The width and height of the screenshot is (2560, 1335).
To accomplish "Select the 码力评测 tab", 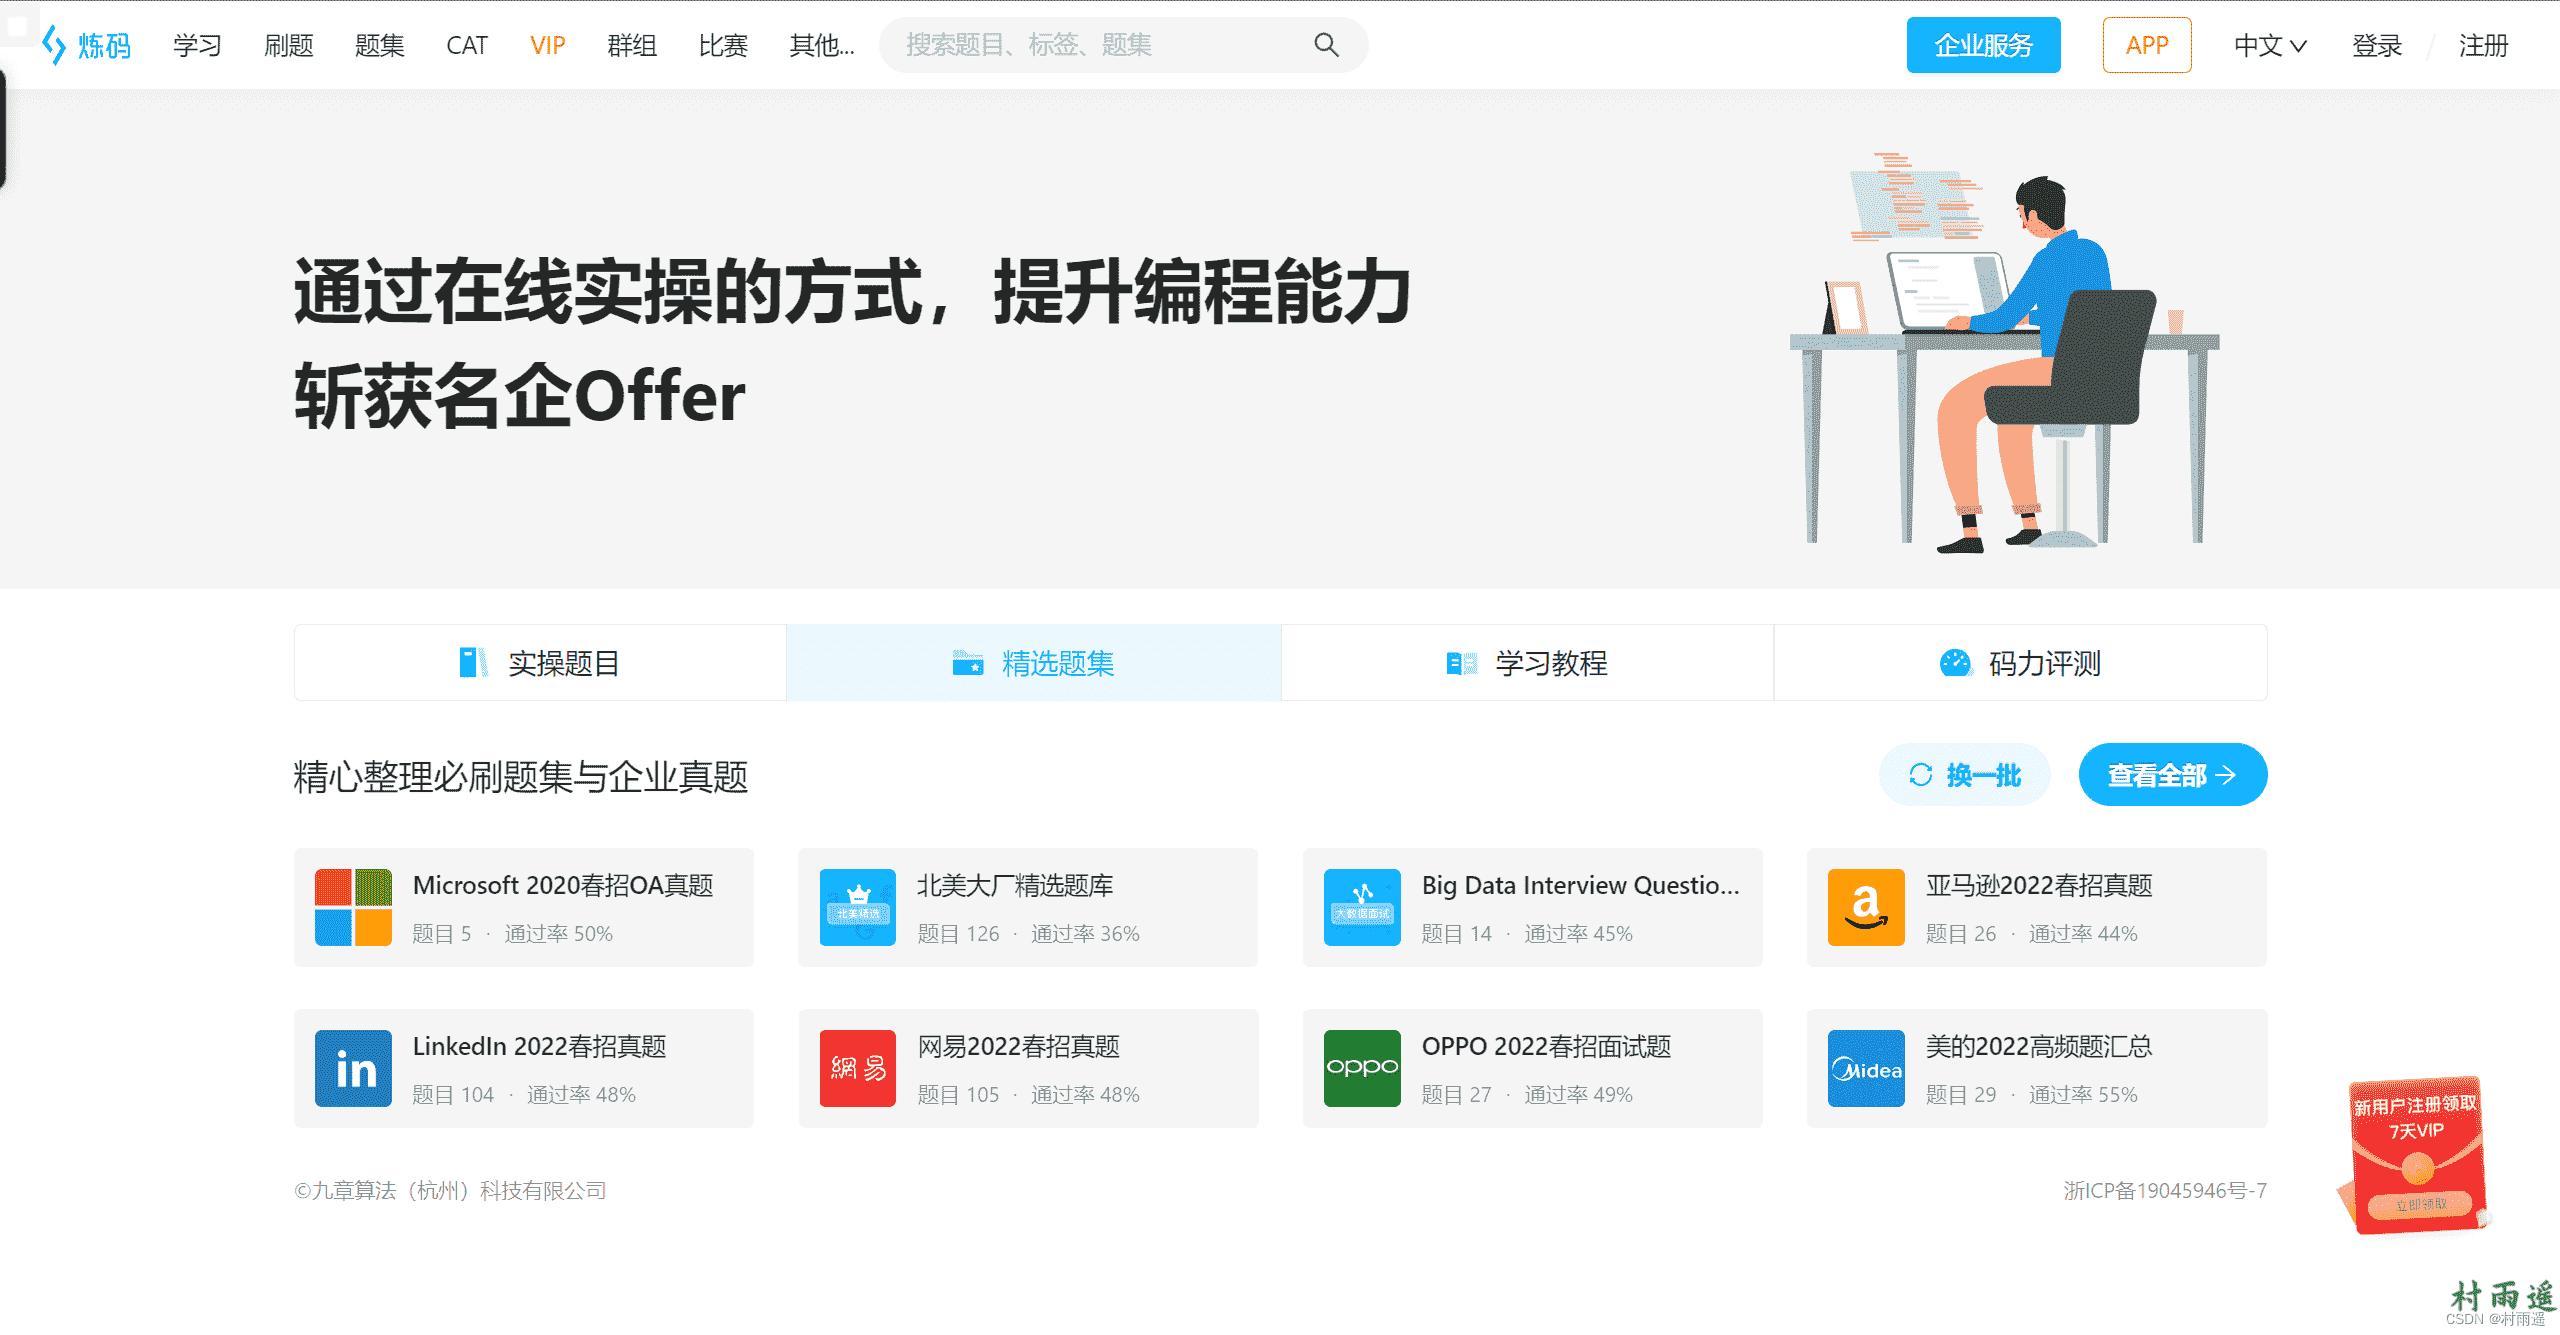I will 2020,663.
